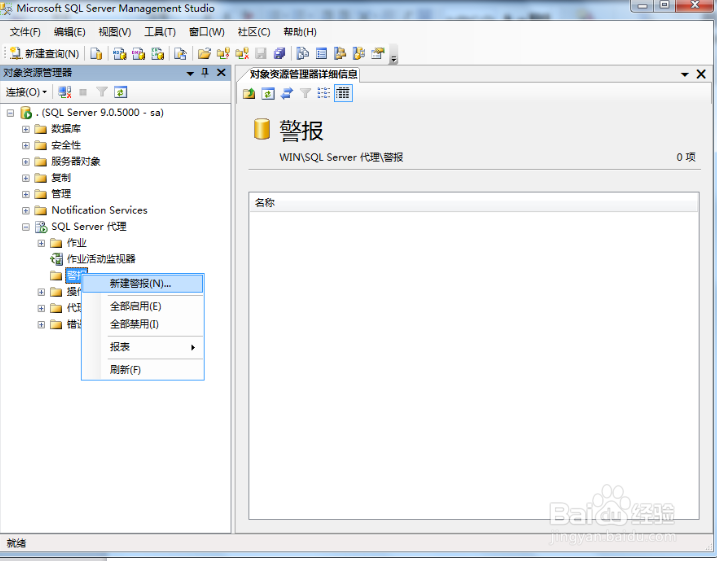Click the Summary list toolbar icon
This screenshot has width=717, height=561.
click(321, 53)
